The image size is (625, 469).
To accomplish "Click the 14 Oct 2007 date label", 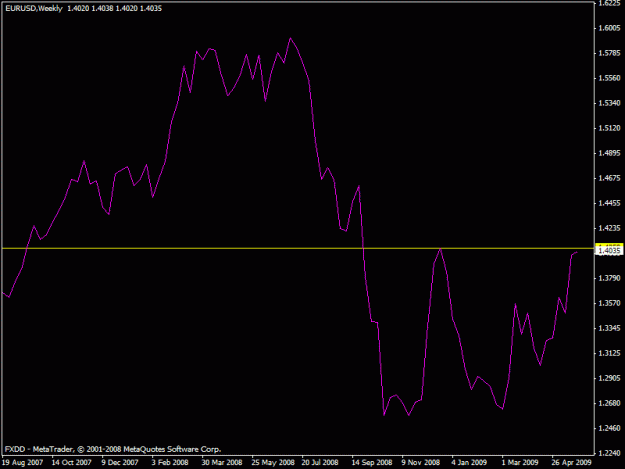I will tap(71, 462).
